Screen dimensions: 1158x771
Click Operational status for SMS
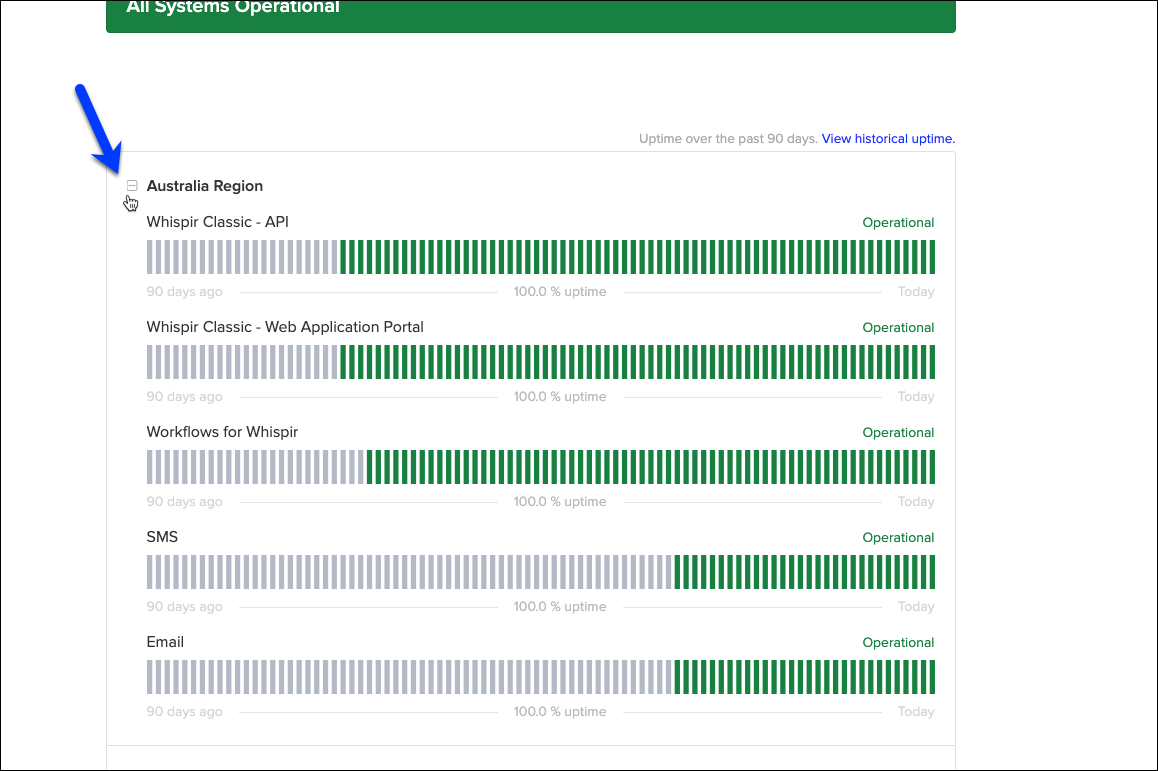click(x=898, y=538)
